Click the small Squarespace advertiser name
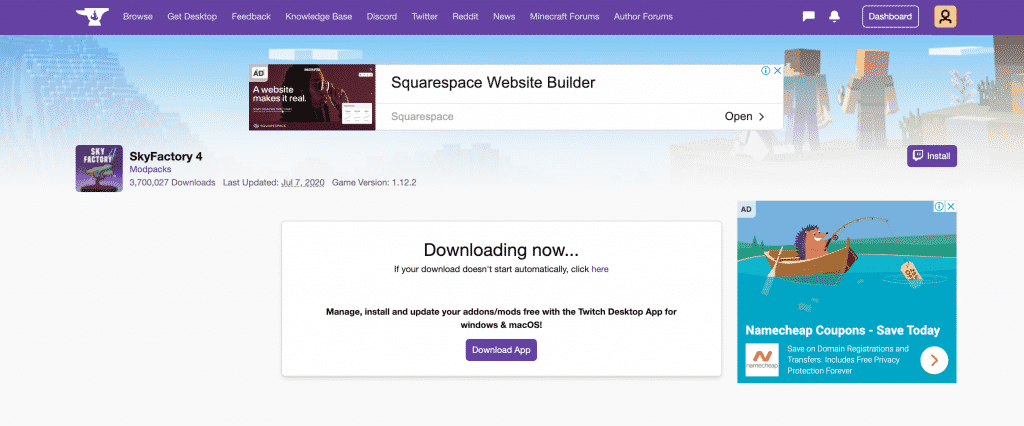Image resolution: width=1024 pixels, height=426 pixels. [x=423, y=116]
